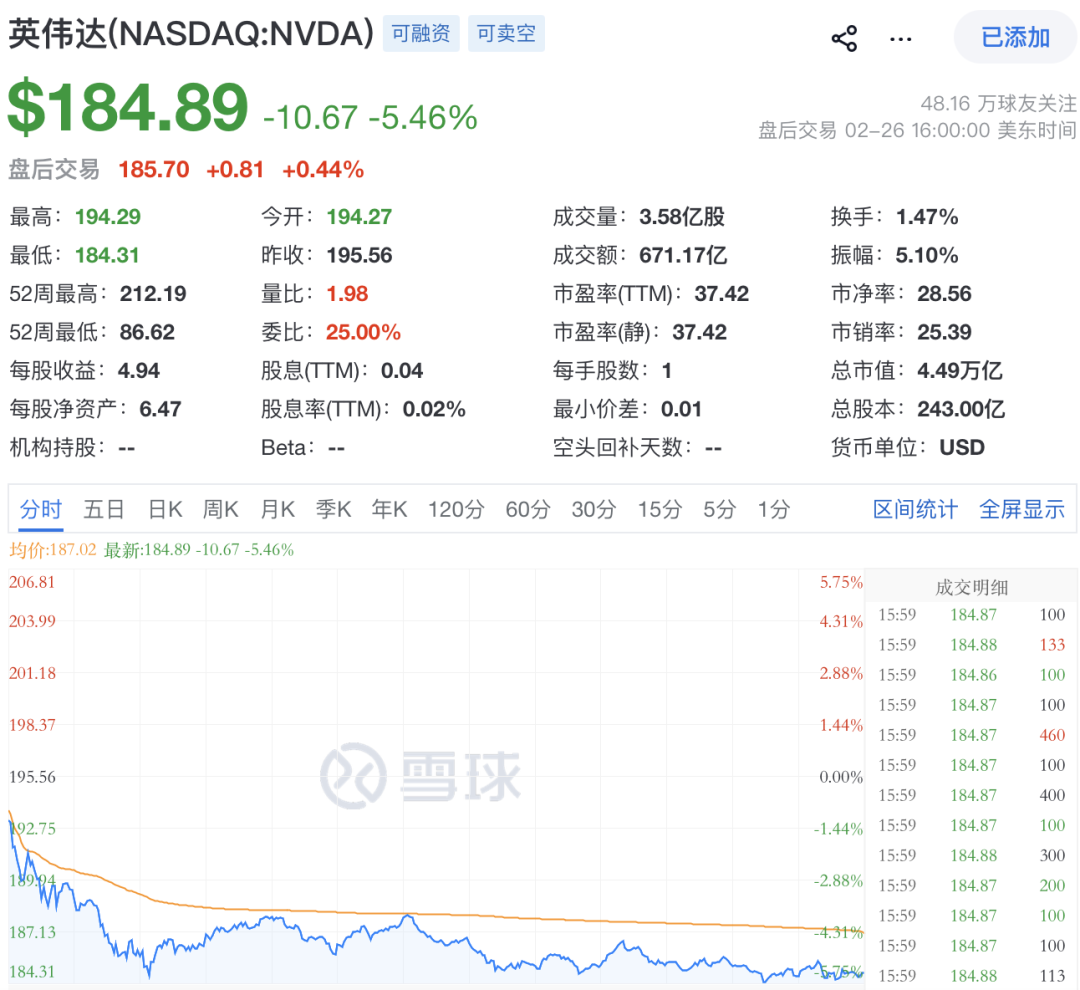Screen dimensions: 1080x990
Task: Click the 最高 value 194.29
Action: pyautogui.click(x=107, y=217)
